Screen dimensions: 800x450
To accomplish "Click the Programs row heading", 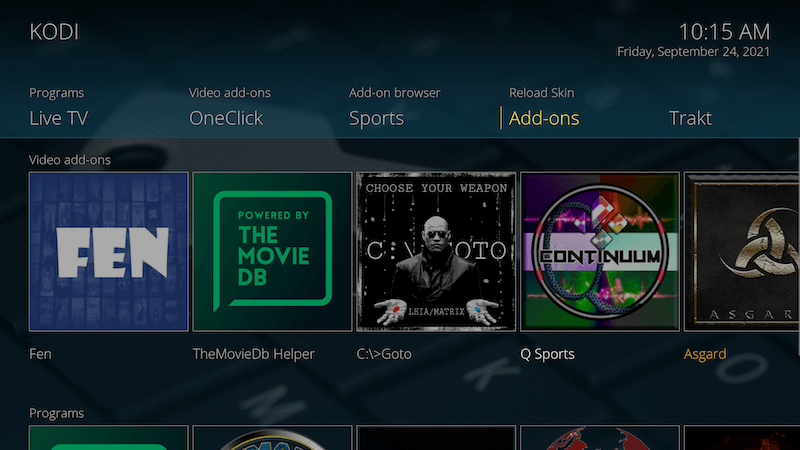I will [57, 413].
